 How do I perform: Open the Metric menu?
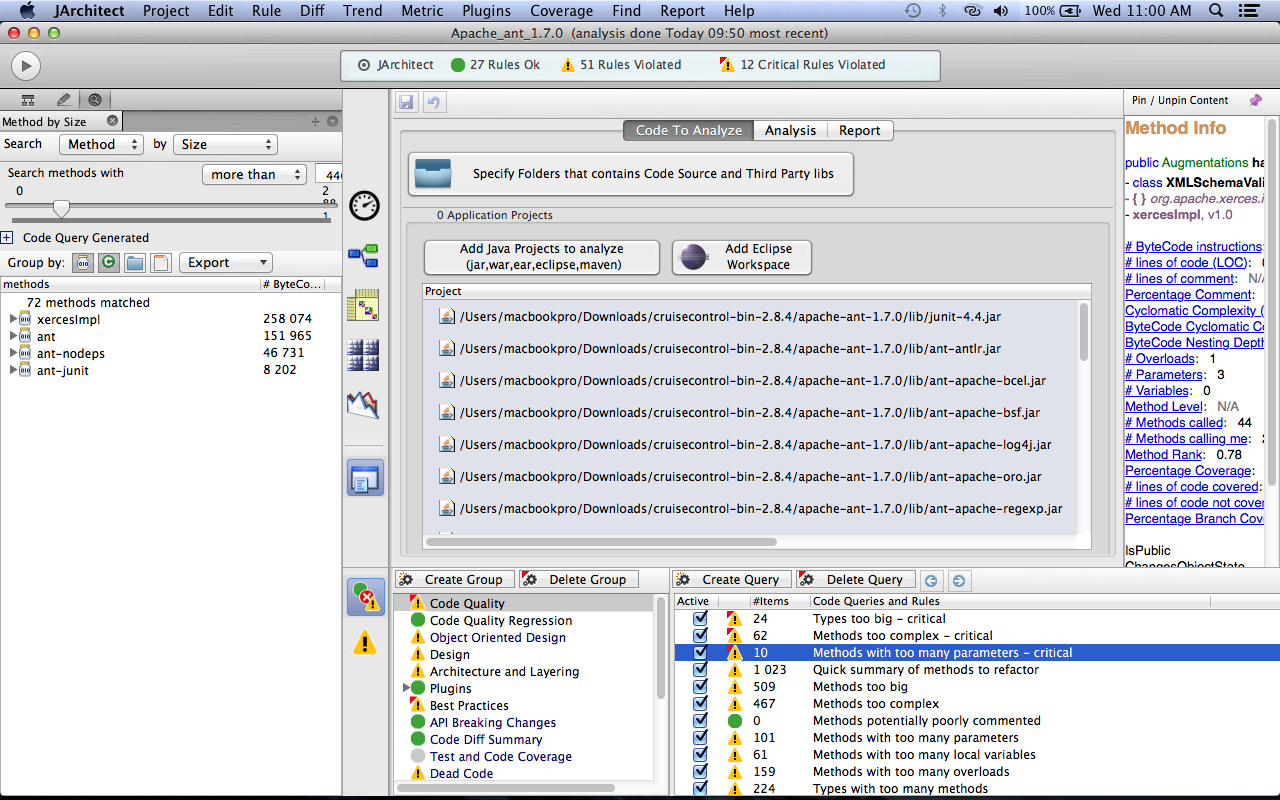click(x=422, y=11)
